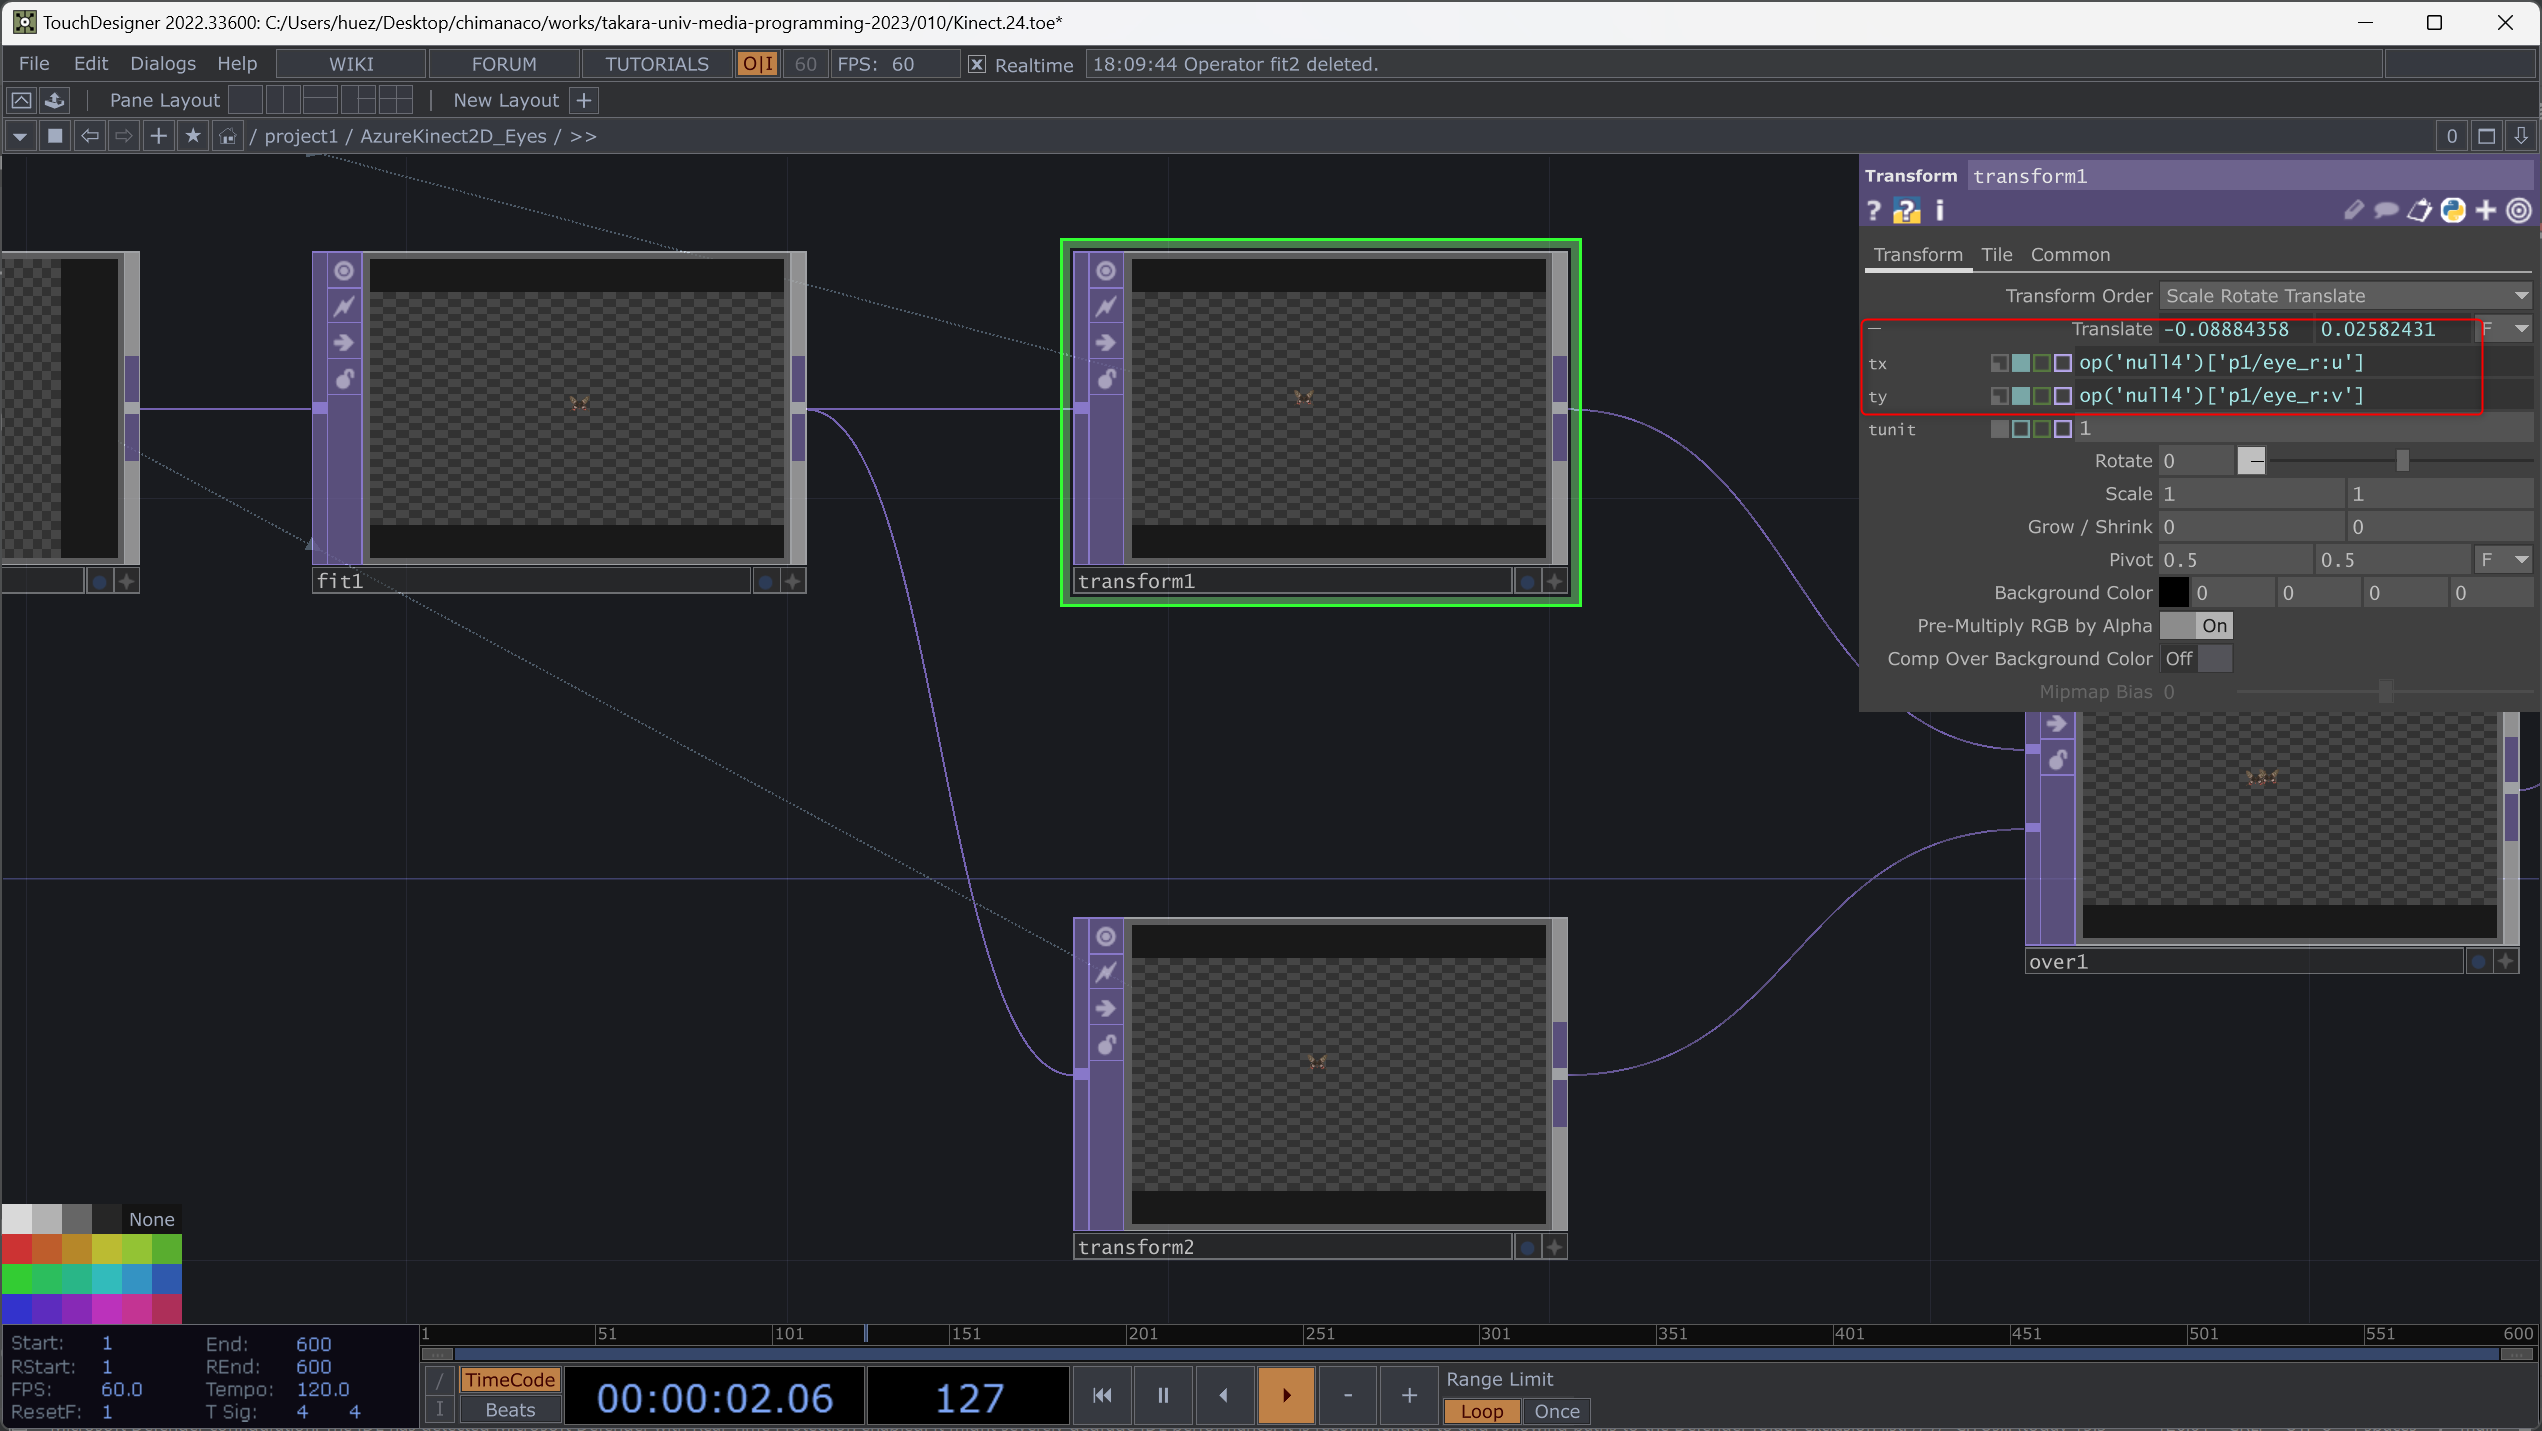2542x1431 pixels.
Task: Select the Once range limit button
Action: (x=1556, y=1411)
